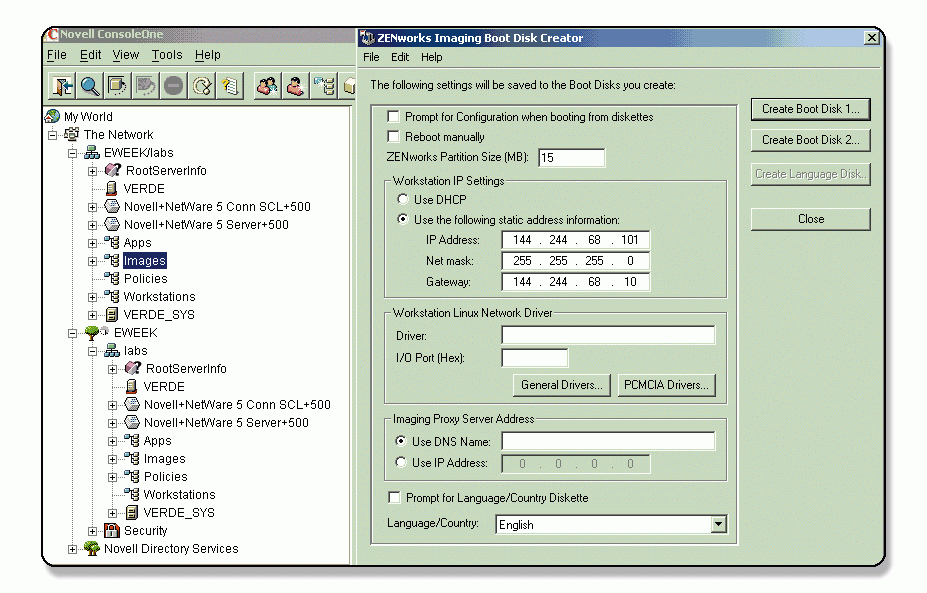The width and height of the screenshot is (927, 593).
Task: Click the Driver text field
Action: pos(608,335)
